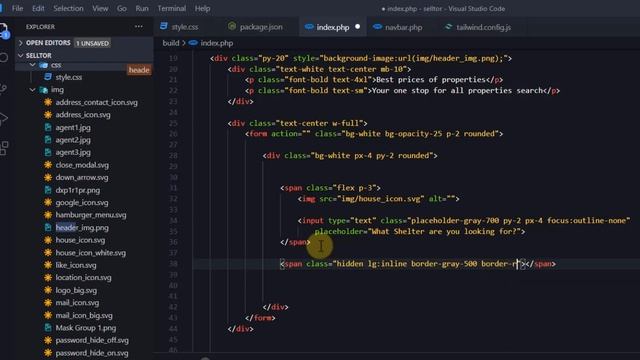Open agent1.jpg file

(x=73, y=127)
